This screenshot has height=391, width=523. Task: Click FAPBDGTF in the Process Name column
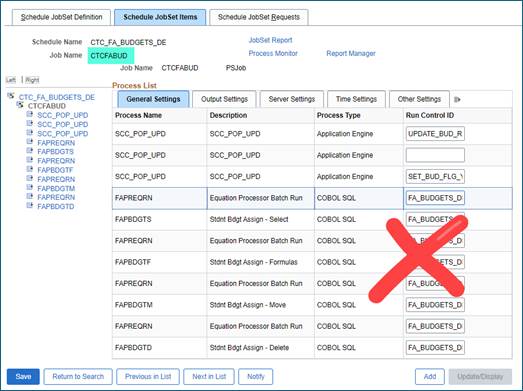click(133, 262)
